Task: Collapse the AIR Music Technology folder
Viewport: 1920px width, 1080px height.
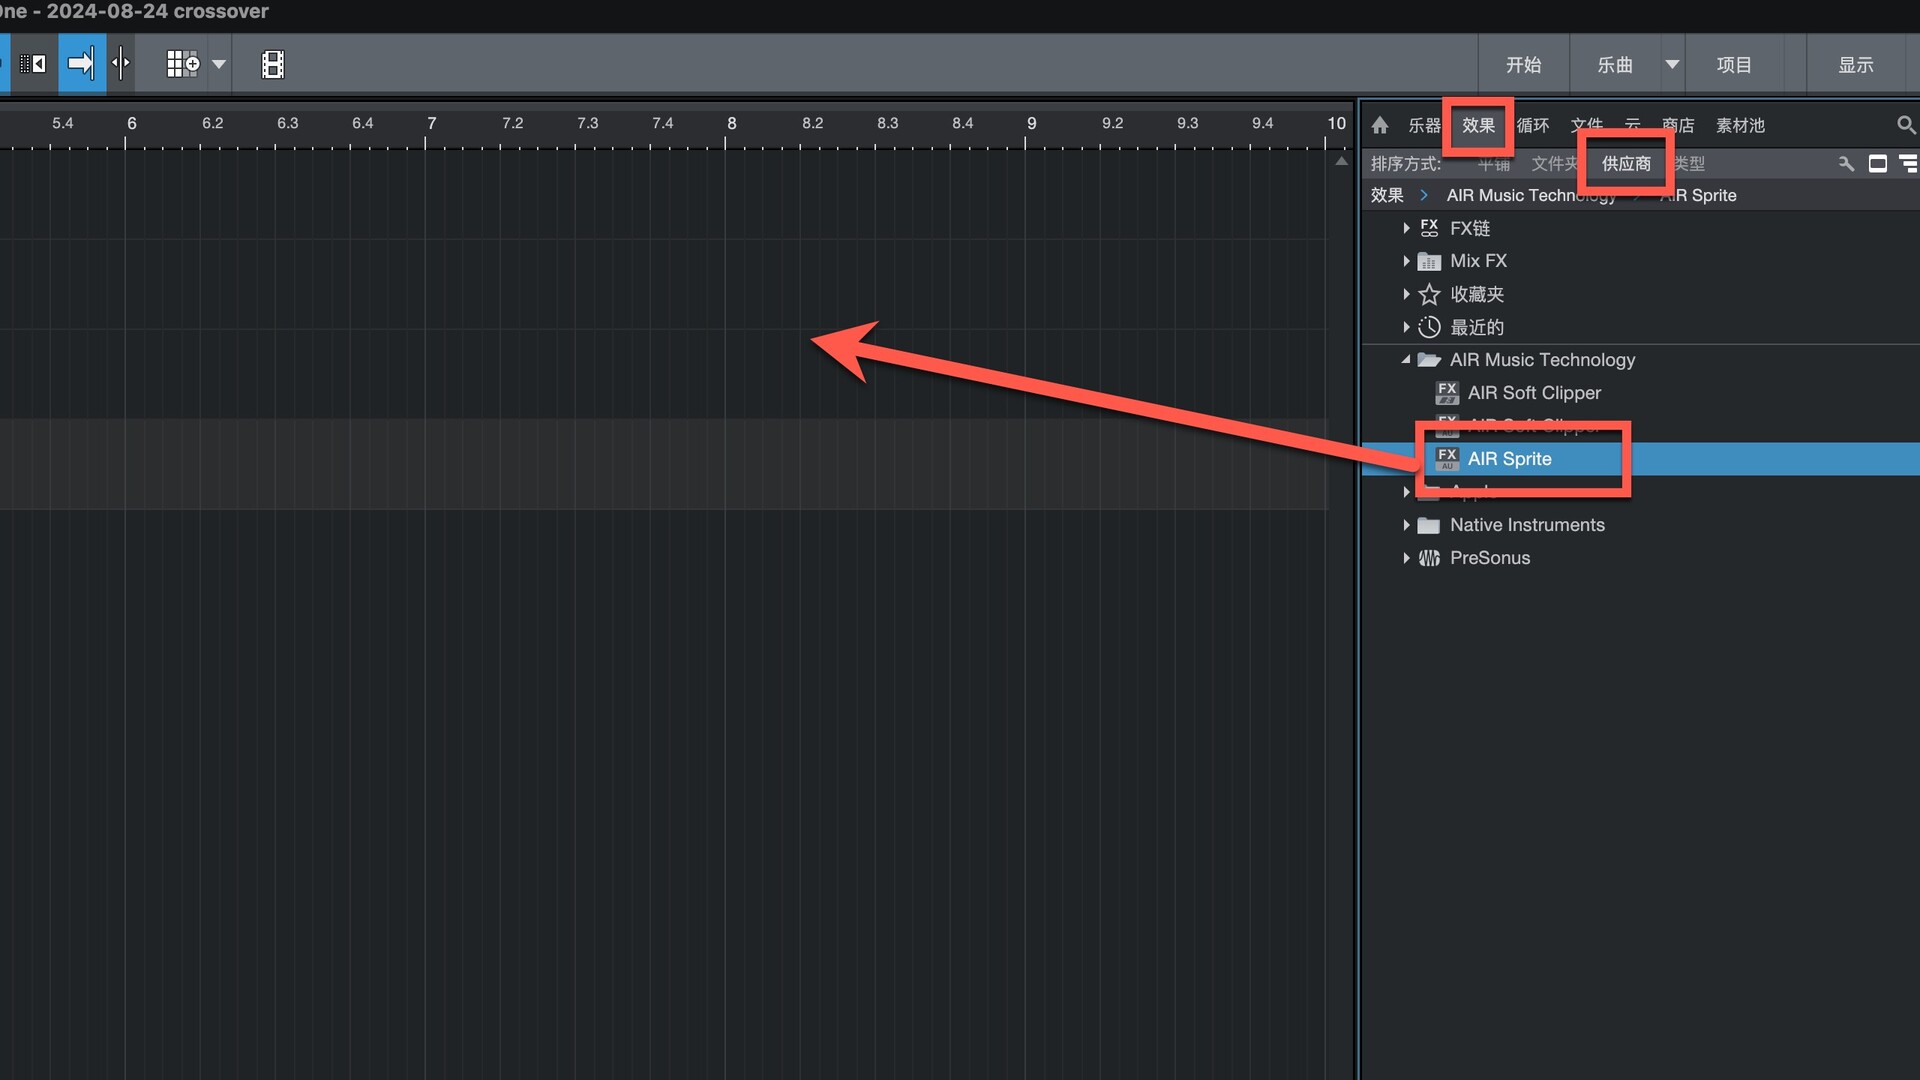Action: point(1406,360)
